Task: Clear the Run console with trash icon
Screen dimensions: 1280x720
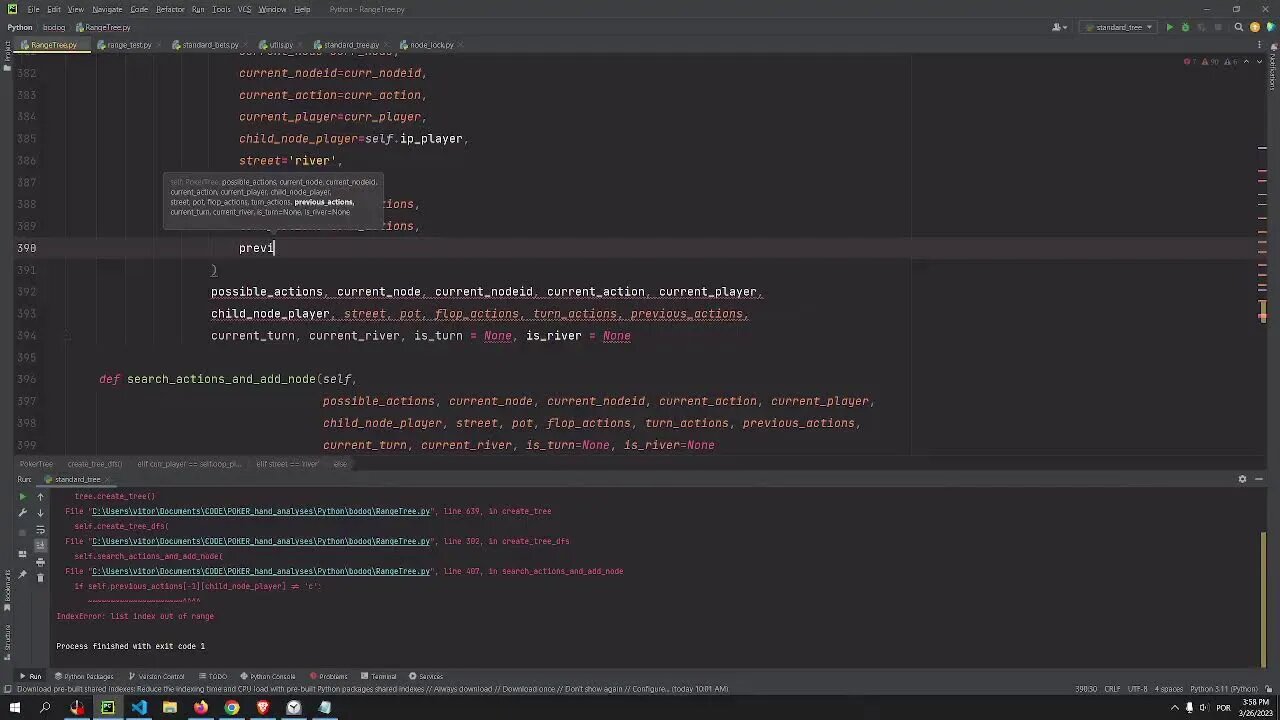Action: point(40,577)
